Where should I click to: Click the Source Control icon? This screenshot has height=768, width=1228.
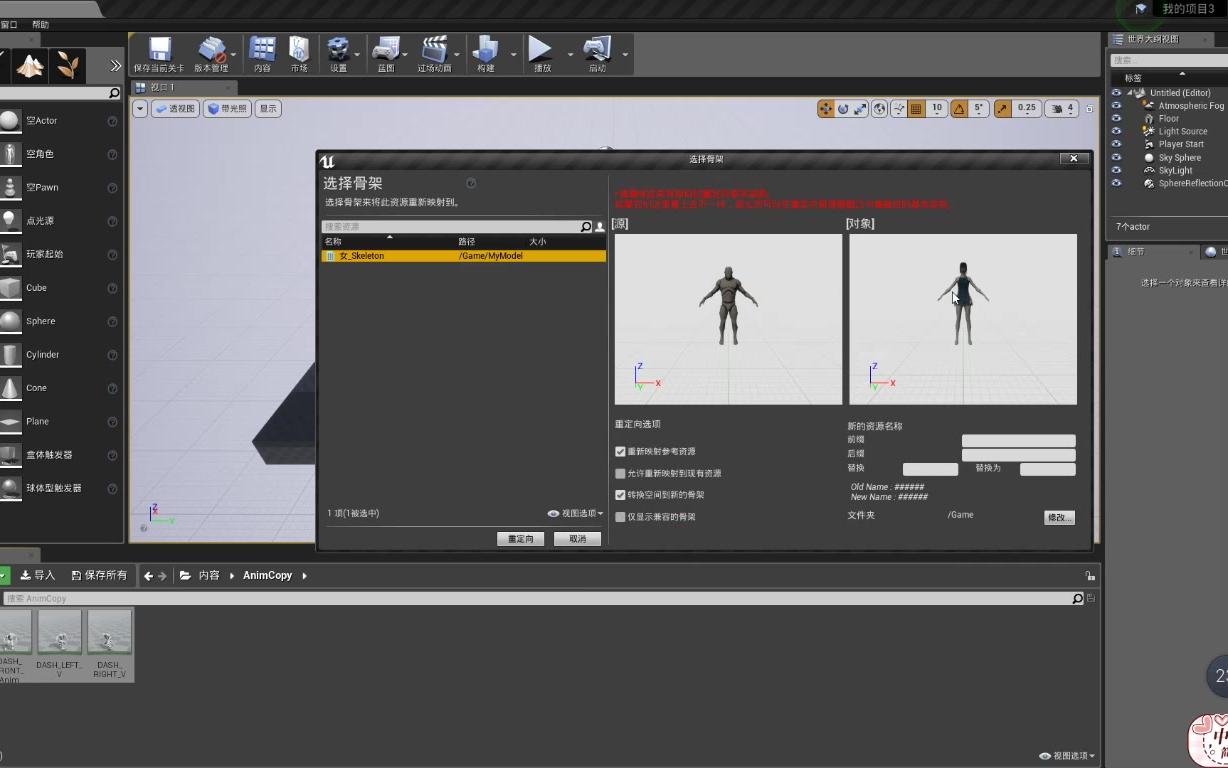tap(212, 54)
